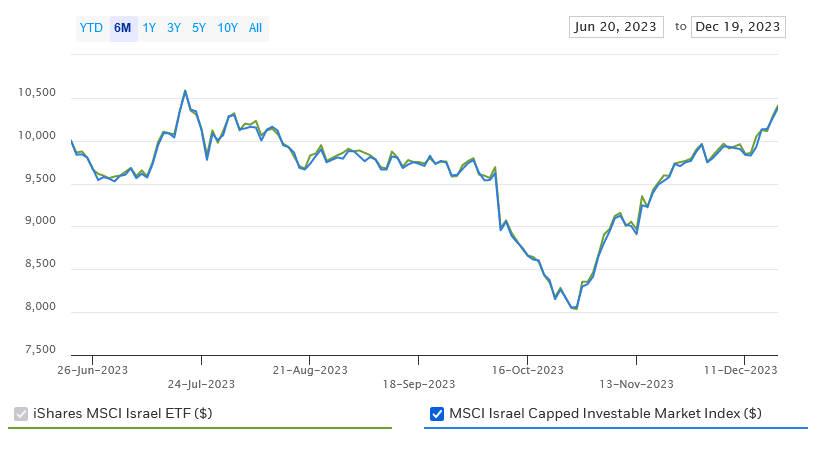Choose the 3Y time range
The image size is (823, 459).
[x=174, y=28]
